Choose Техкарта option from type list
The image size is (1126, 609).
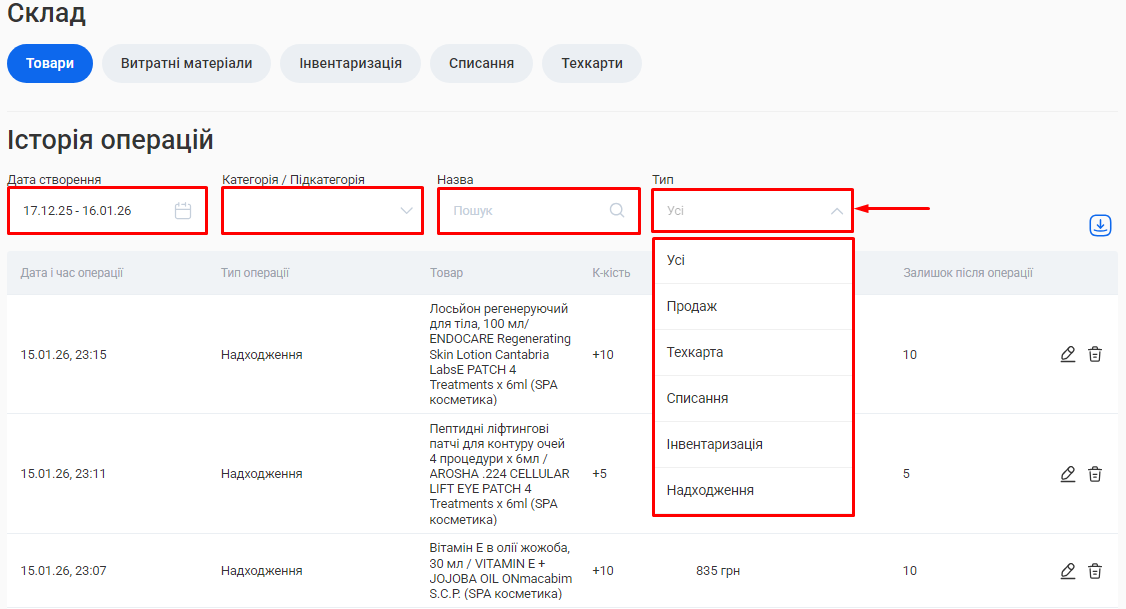[x=695, y=353]
